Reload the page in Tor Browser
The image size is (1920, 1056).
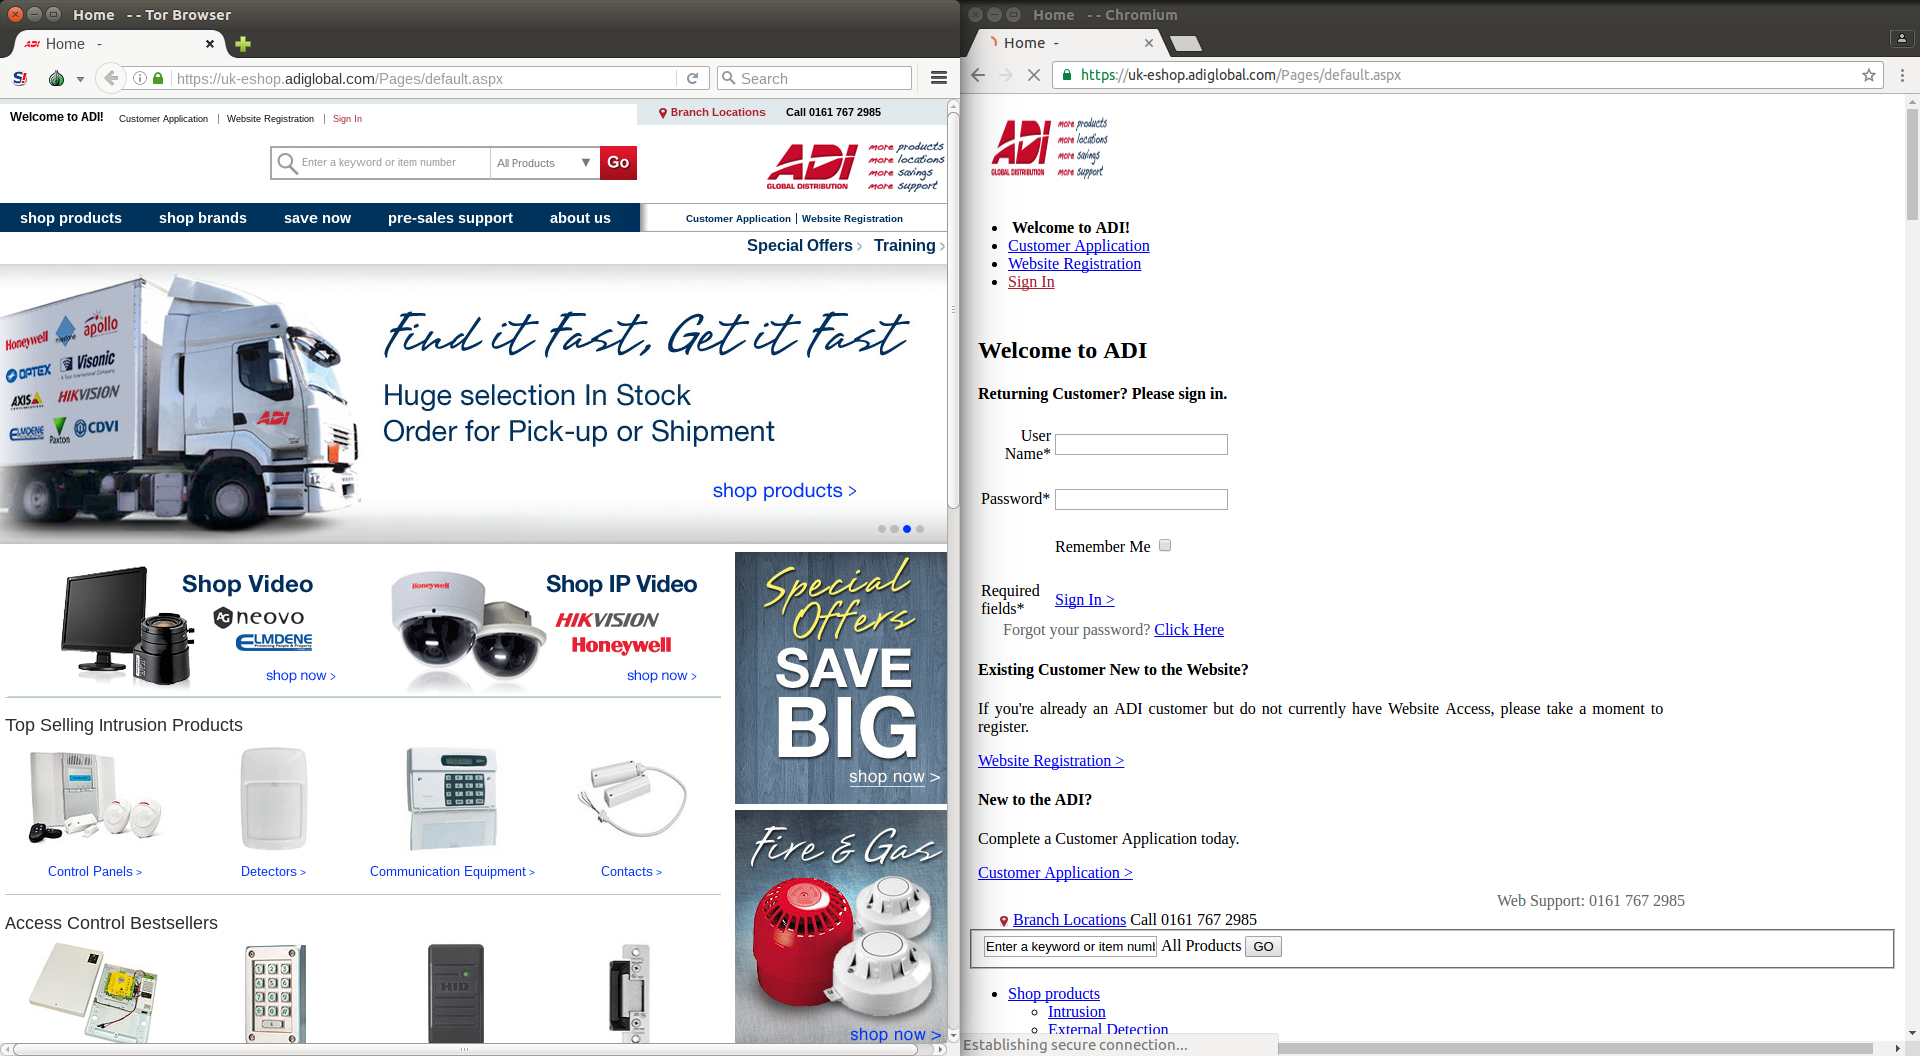coord(692,78)
